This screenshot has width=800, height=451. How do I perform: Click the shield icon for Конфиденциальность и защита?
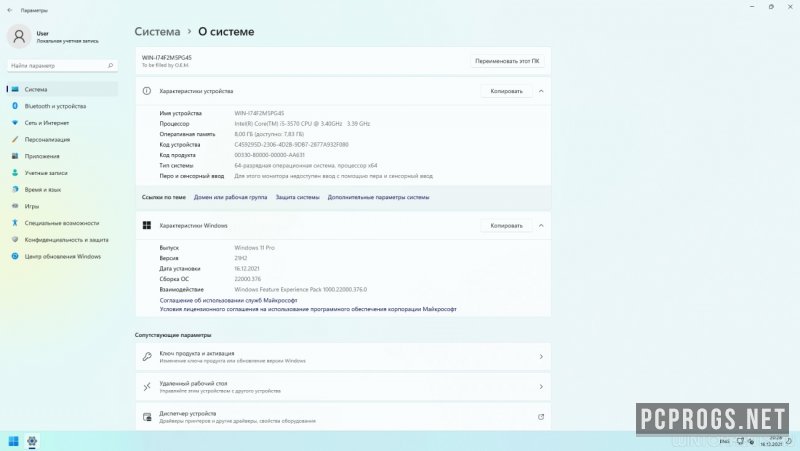[15, 239]
